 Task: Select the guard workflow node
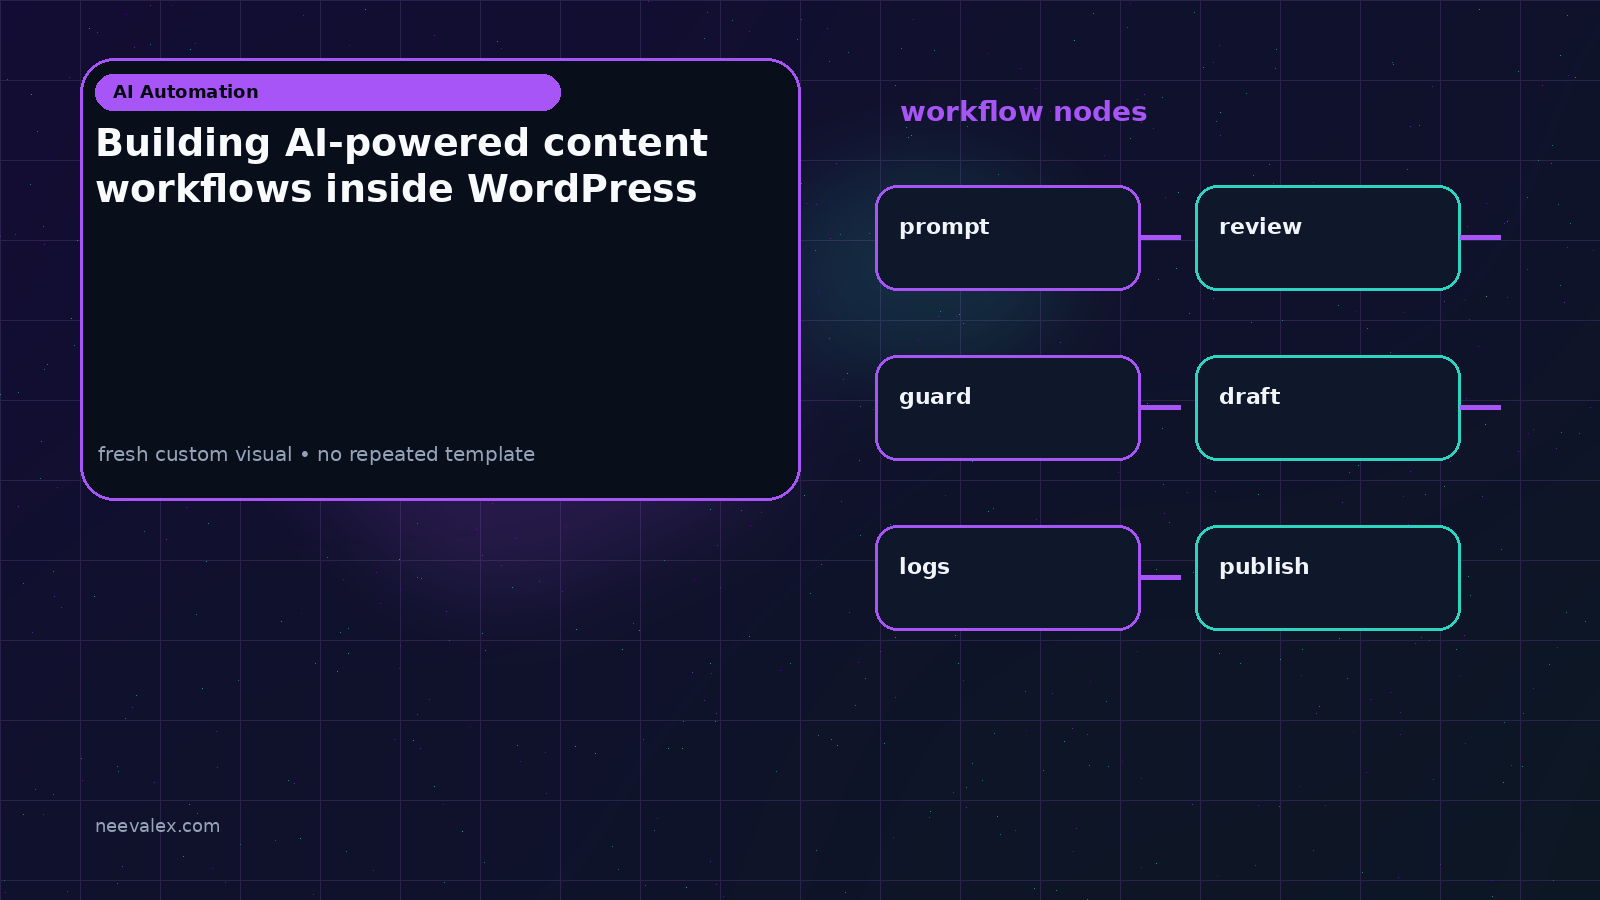(1008, 408)
